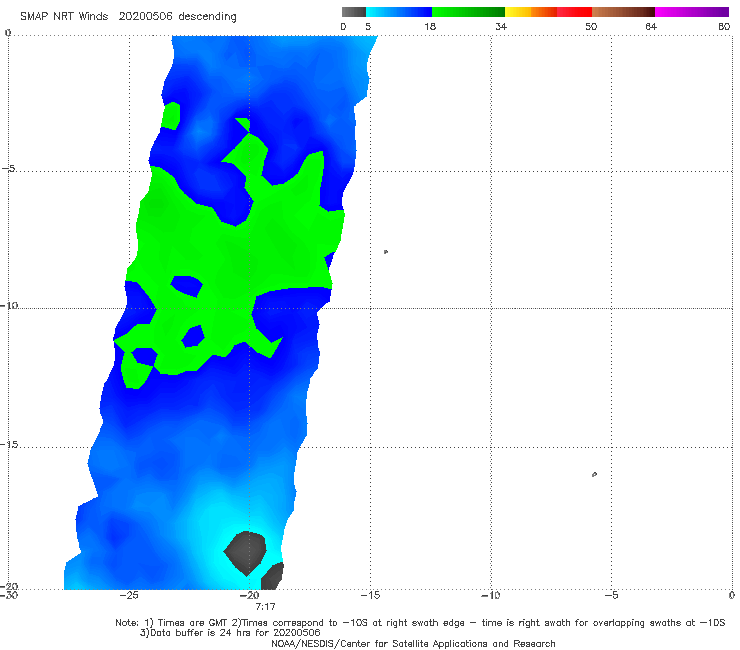Viewport: 740px width, 650px height.
Task: Click the "-15" longitude label on the horizontal axis
Action: coord(370,595)
